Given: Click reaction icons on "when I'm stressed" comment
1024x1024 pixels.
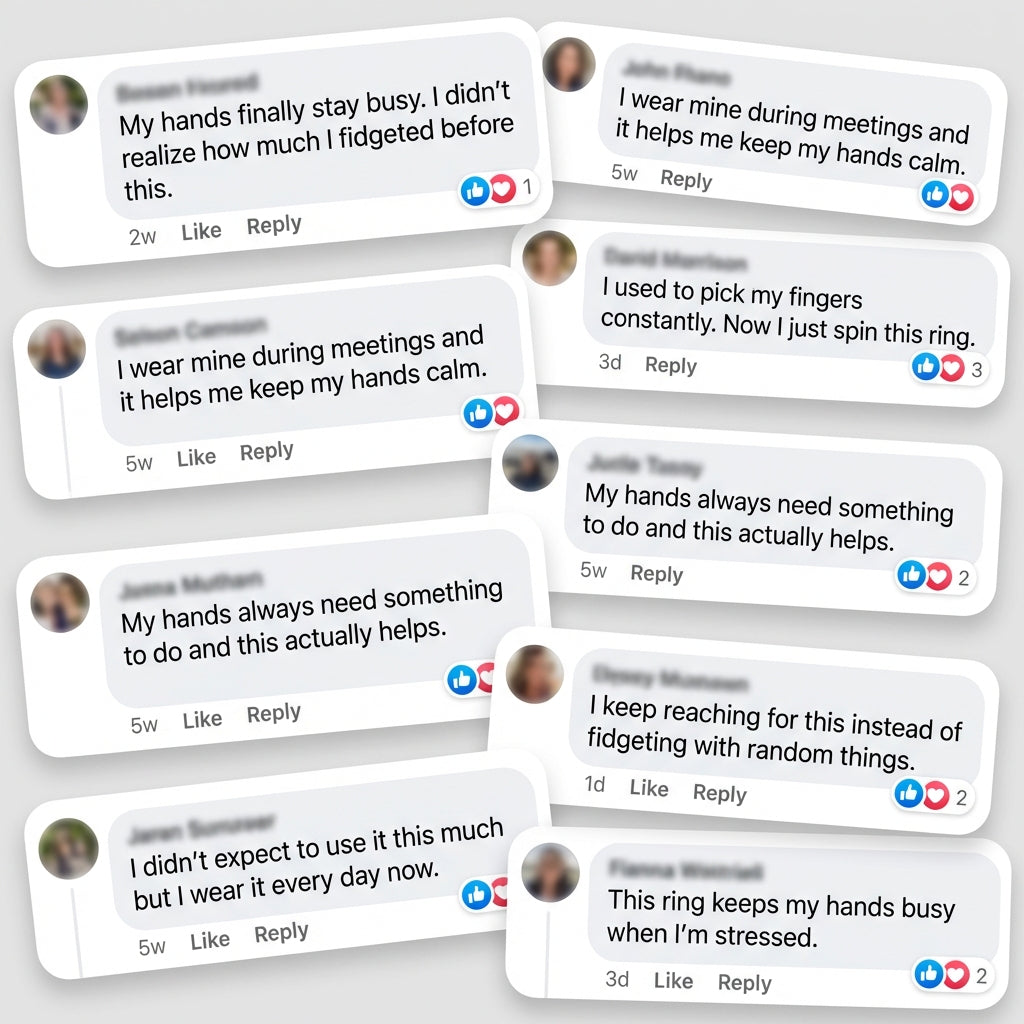Looking at the screenshot, I should tap(942, 973).
